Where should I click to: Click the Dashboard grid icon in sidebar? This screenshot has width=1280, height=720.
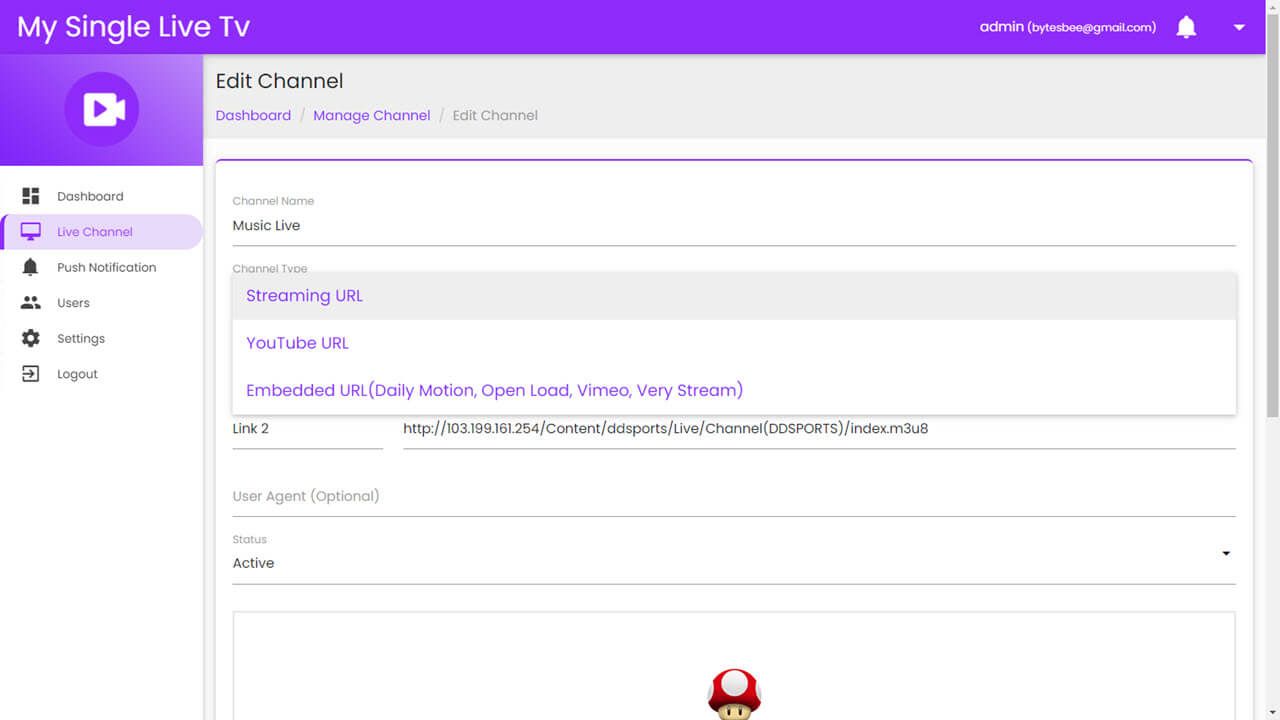click(31, 196)
